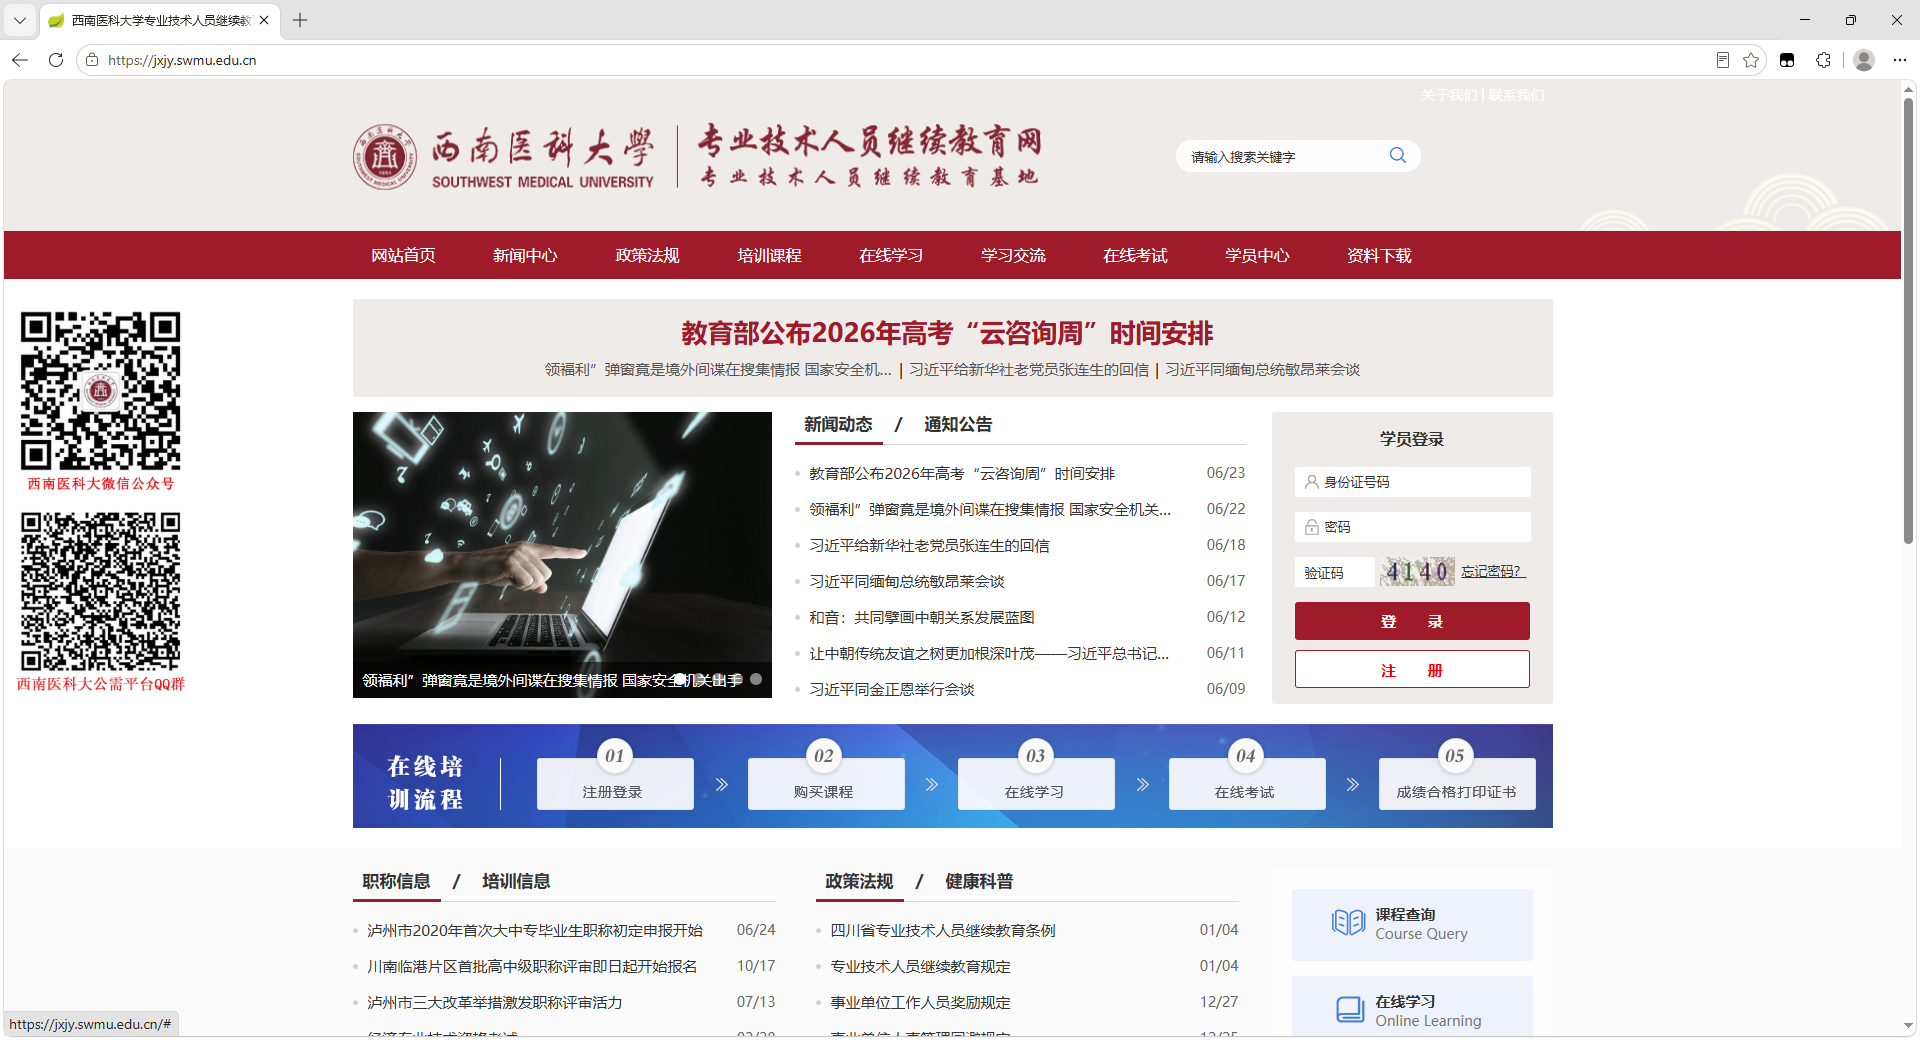Switch to 健康科普 tab
Image resolution: width=1920 pixels, height=1040 pixels.
pyautogui.click(x=979, y=881)
